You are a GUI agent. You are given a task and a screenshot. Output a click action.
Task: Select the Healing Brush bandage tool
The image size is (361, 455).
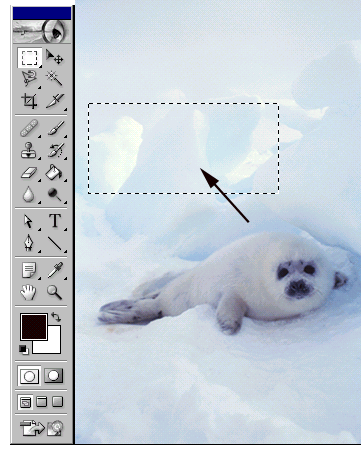29,128
